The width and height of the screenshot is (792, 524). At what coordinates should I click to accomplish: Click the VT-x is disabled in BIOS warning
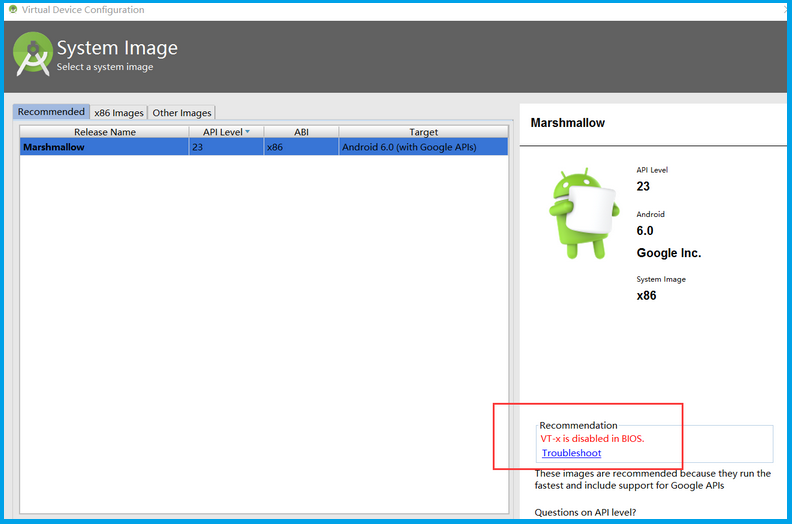click(592, 439)
